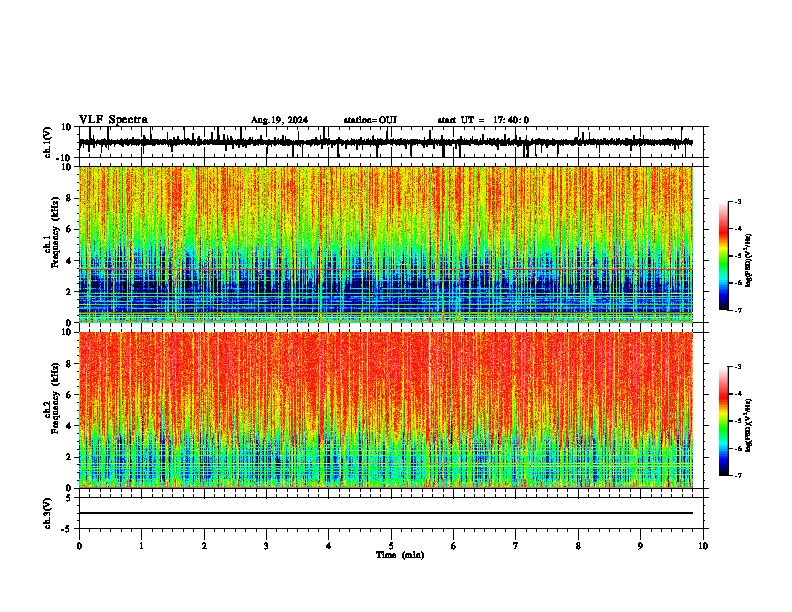Click the flat ch.3(V) signal line

(x=386, y=513)
